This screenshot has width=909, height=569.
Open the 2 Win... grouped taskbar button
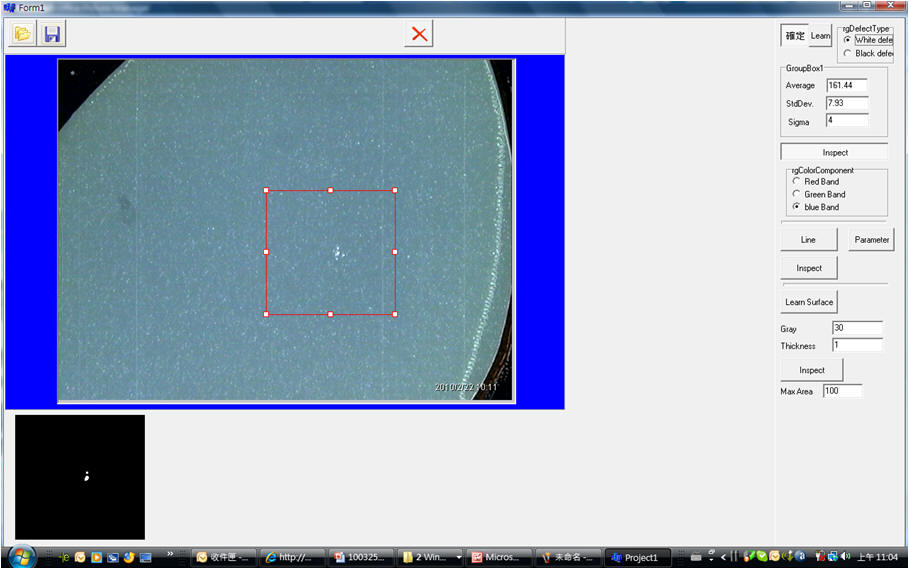[x=430, y=557]
